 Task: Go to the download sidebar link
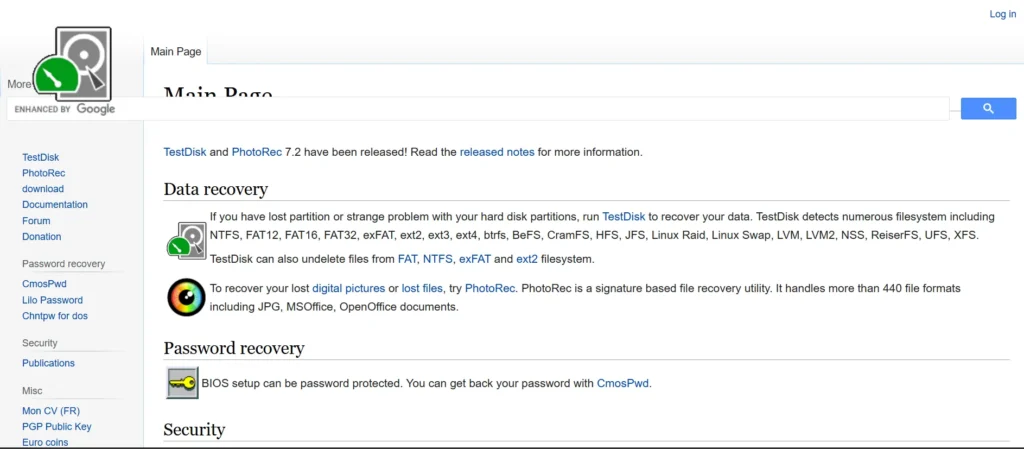(x=43, y=189)
